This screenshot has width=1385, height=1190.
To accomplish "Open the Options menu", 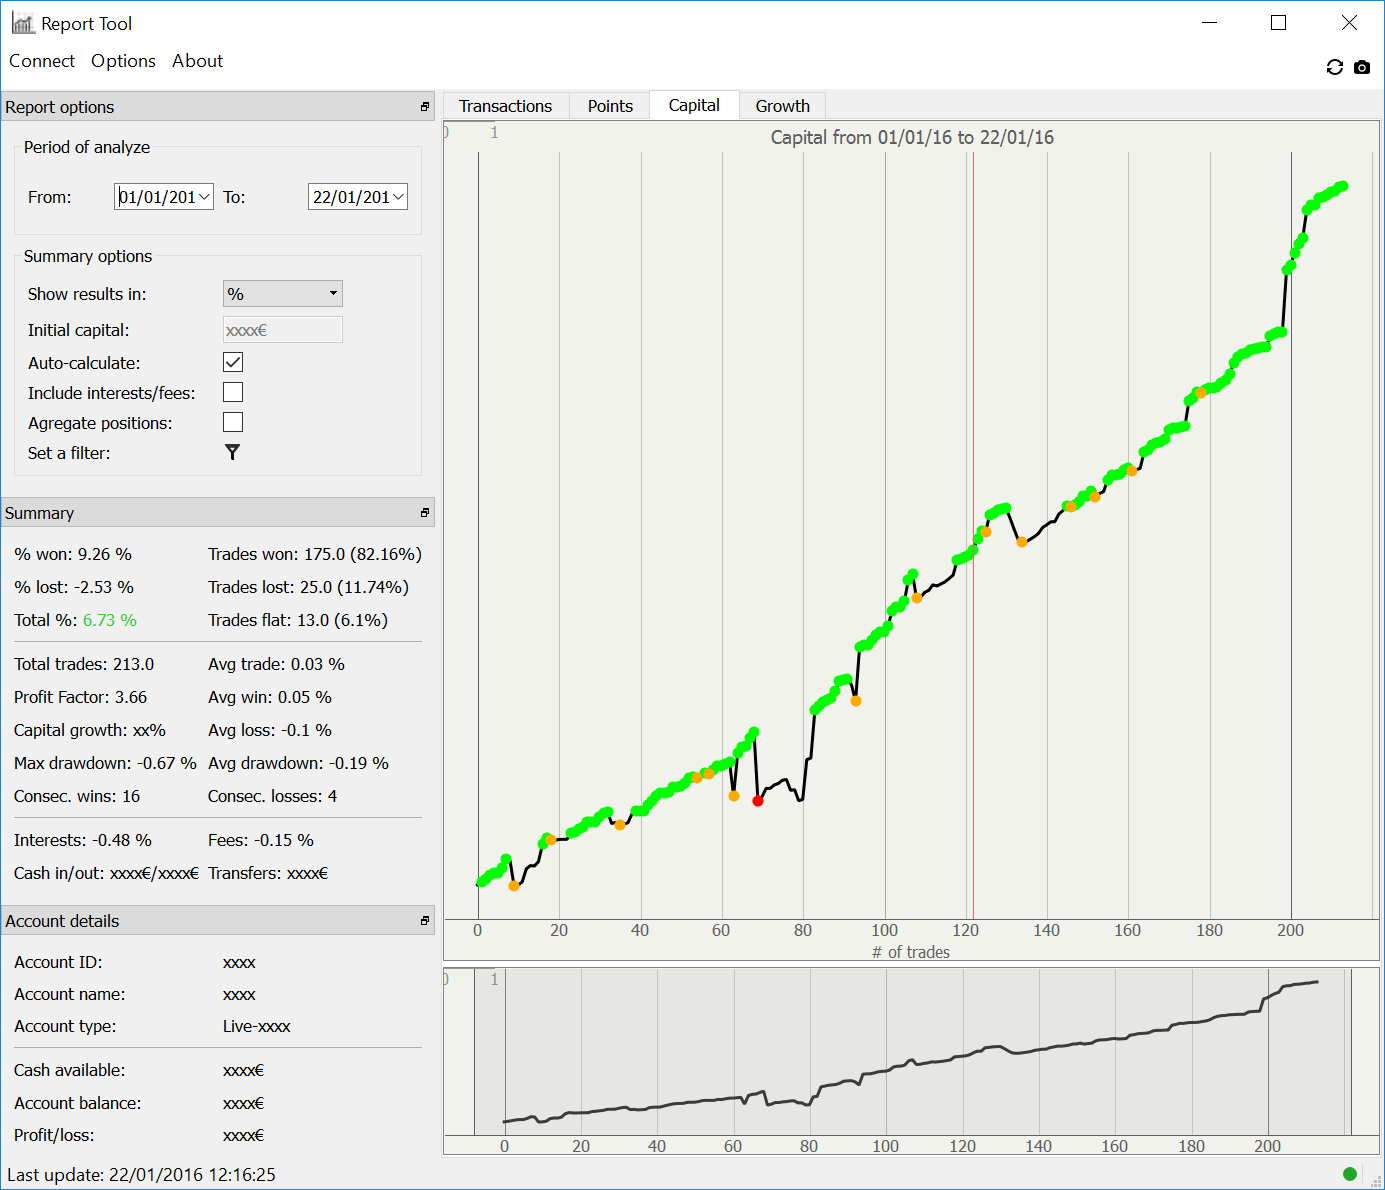I will [x=123, y=61].
